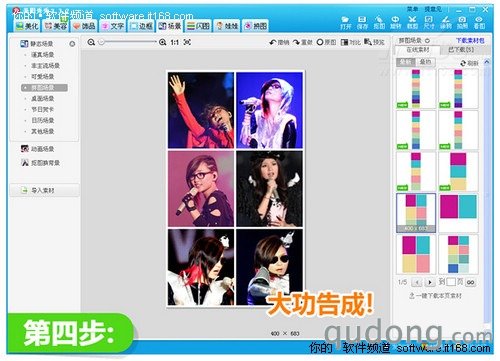Expand the 动画场景 category
The width and height of the screenshot is (500, 361).
tap(42, 149)
